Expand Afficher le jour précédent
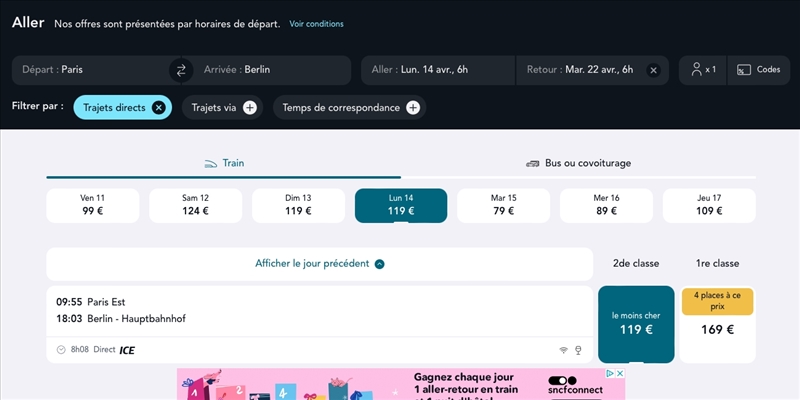The height and width of the screenshot is (400, 800). click(x=320, y=264)
